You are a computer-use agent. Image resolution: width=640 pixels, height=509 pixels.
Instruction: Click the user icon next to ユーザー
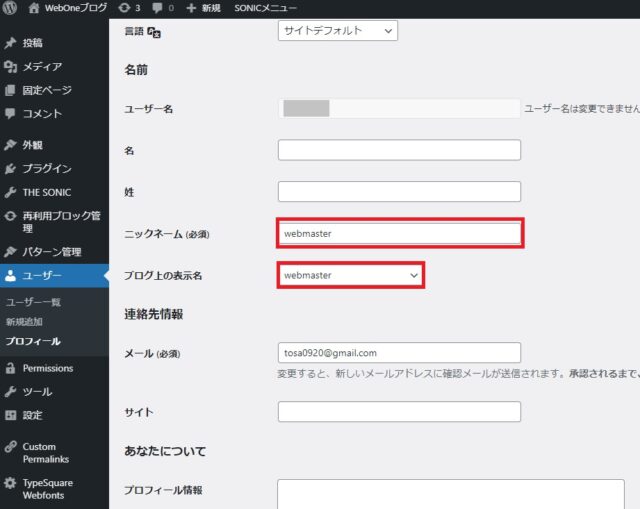[10, 276]
